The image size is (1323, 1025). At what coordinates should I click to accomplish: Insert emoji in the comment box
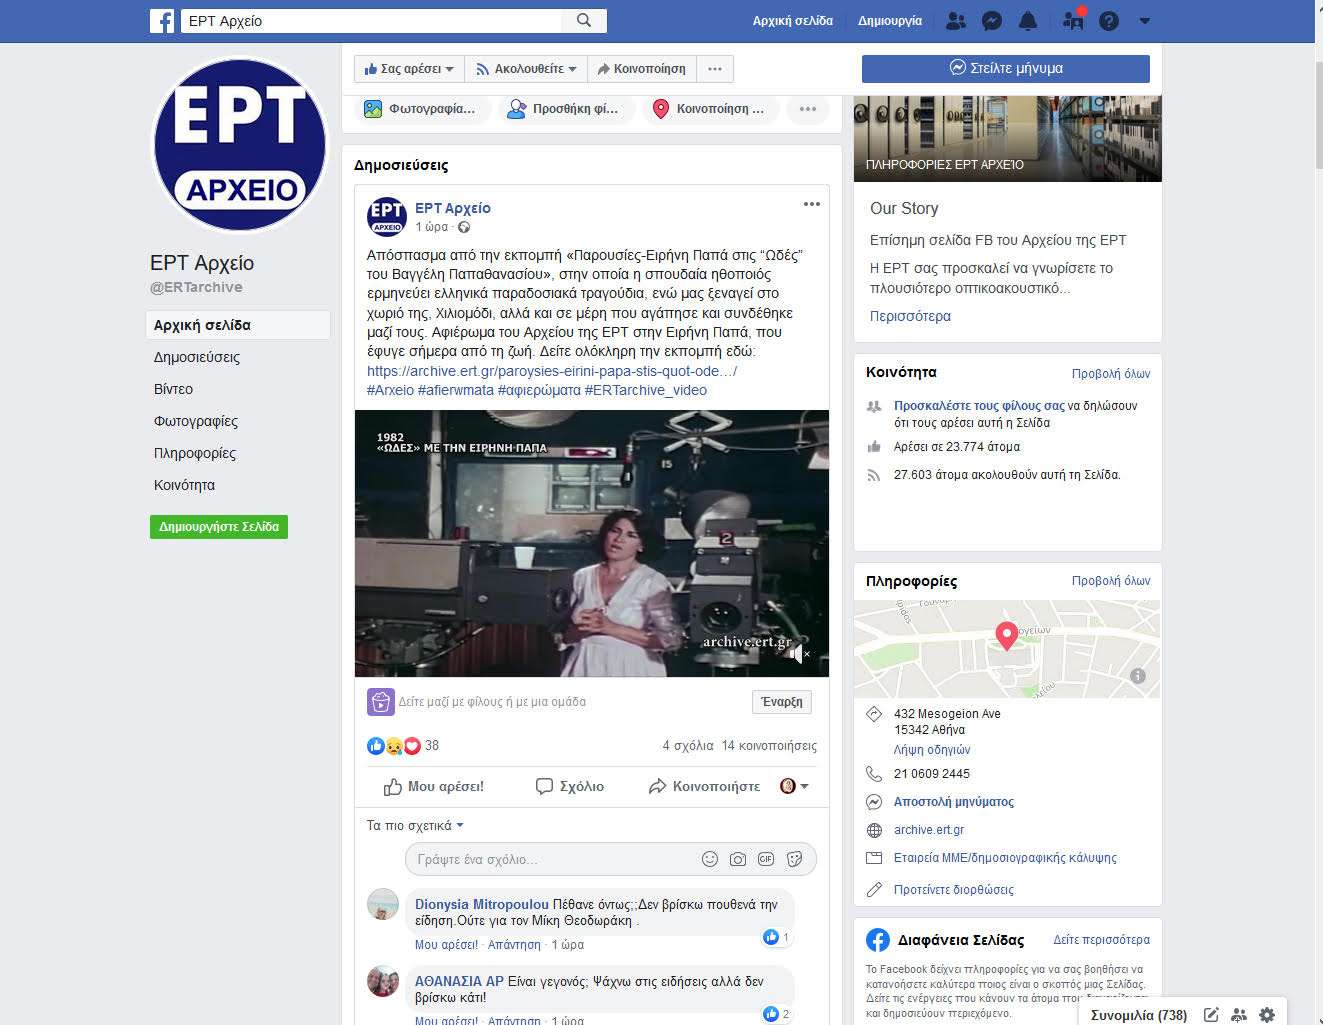710,859
